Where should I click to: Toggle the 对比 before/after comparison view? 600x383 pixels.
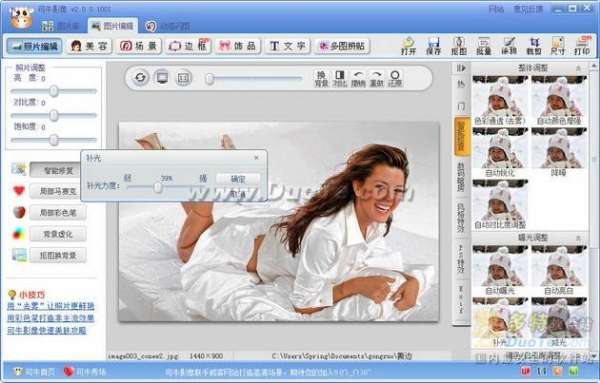(339, 78)
